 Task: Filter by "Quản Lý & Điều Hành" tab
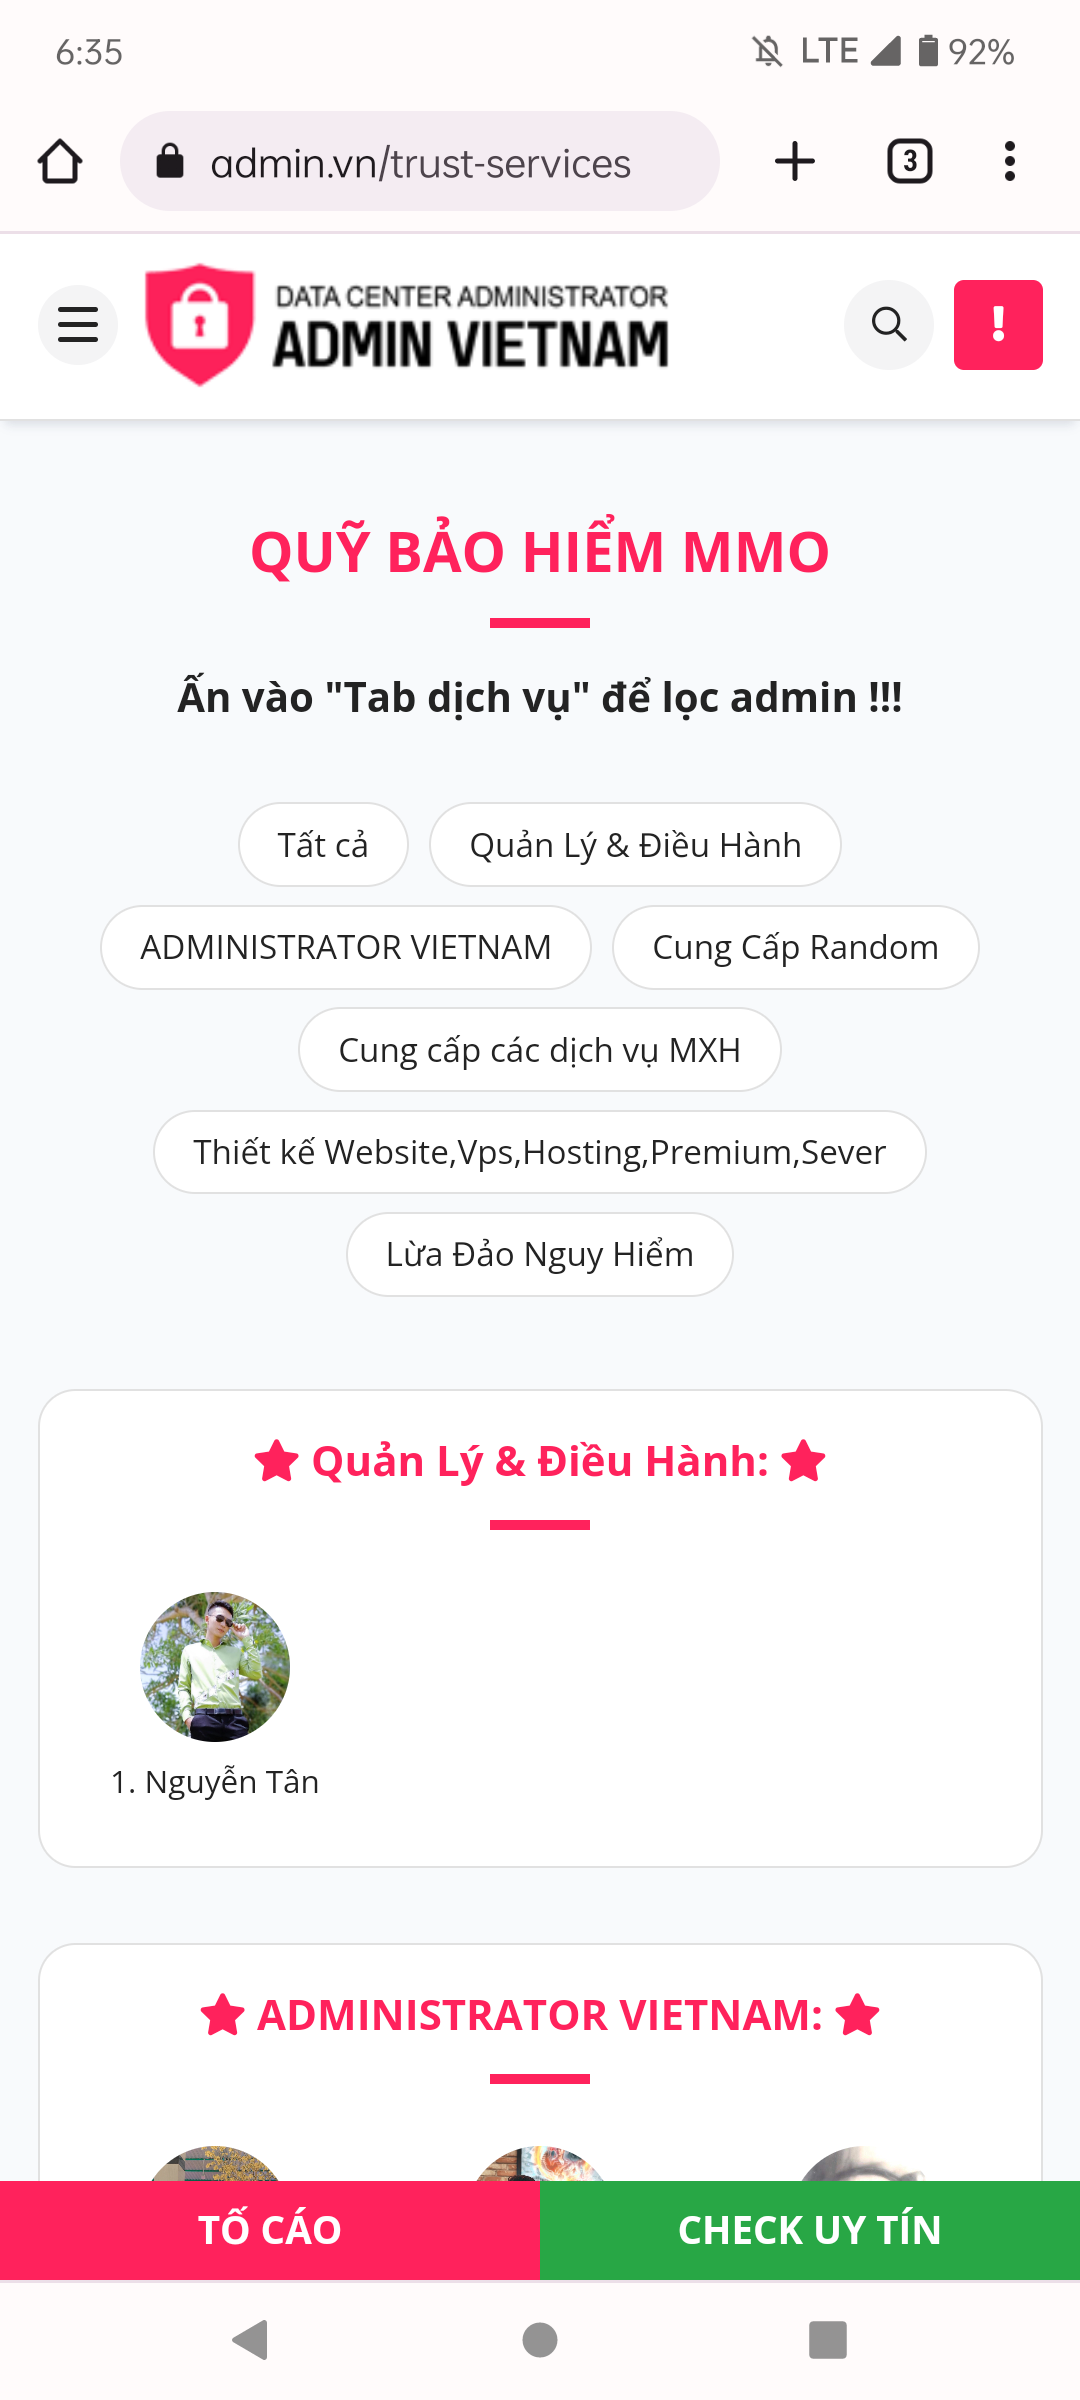[x=635, y=845]
